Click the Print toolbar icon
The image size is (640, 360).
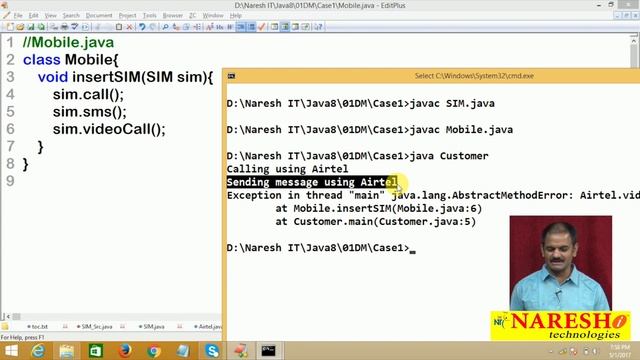point(64,27)
